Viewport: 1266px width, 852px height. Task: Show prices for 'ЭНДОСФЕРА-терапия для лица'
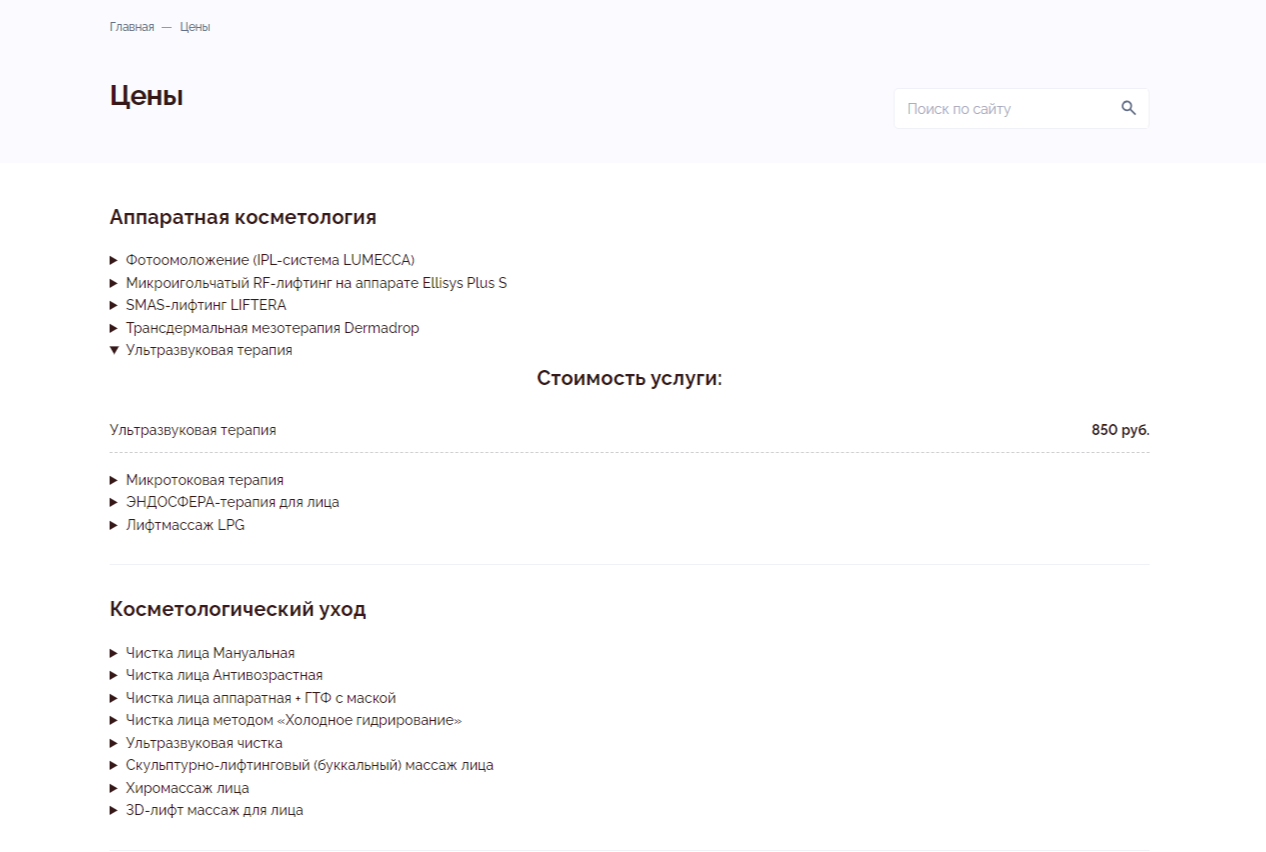[232, 502]
